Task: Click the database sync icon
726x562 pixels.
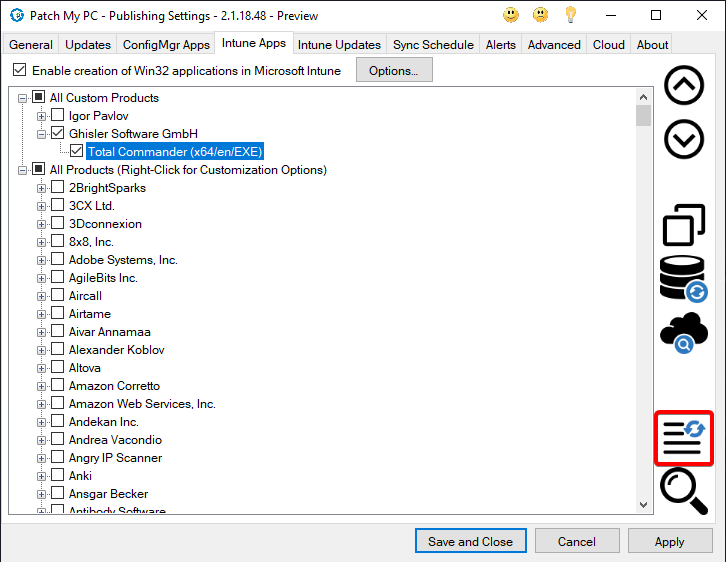Action: tap(684, 278)
